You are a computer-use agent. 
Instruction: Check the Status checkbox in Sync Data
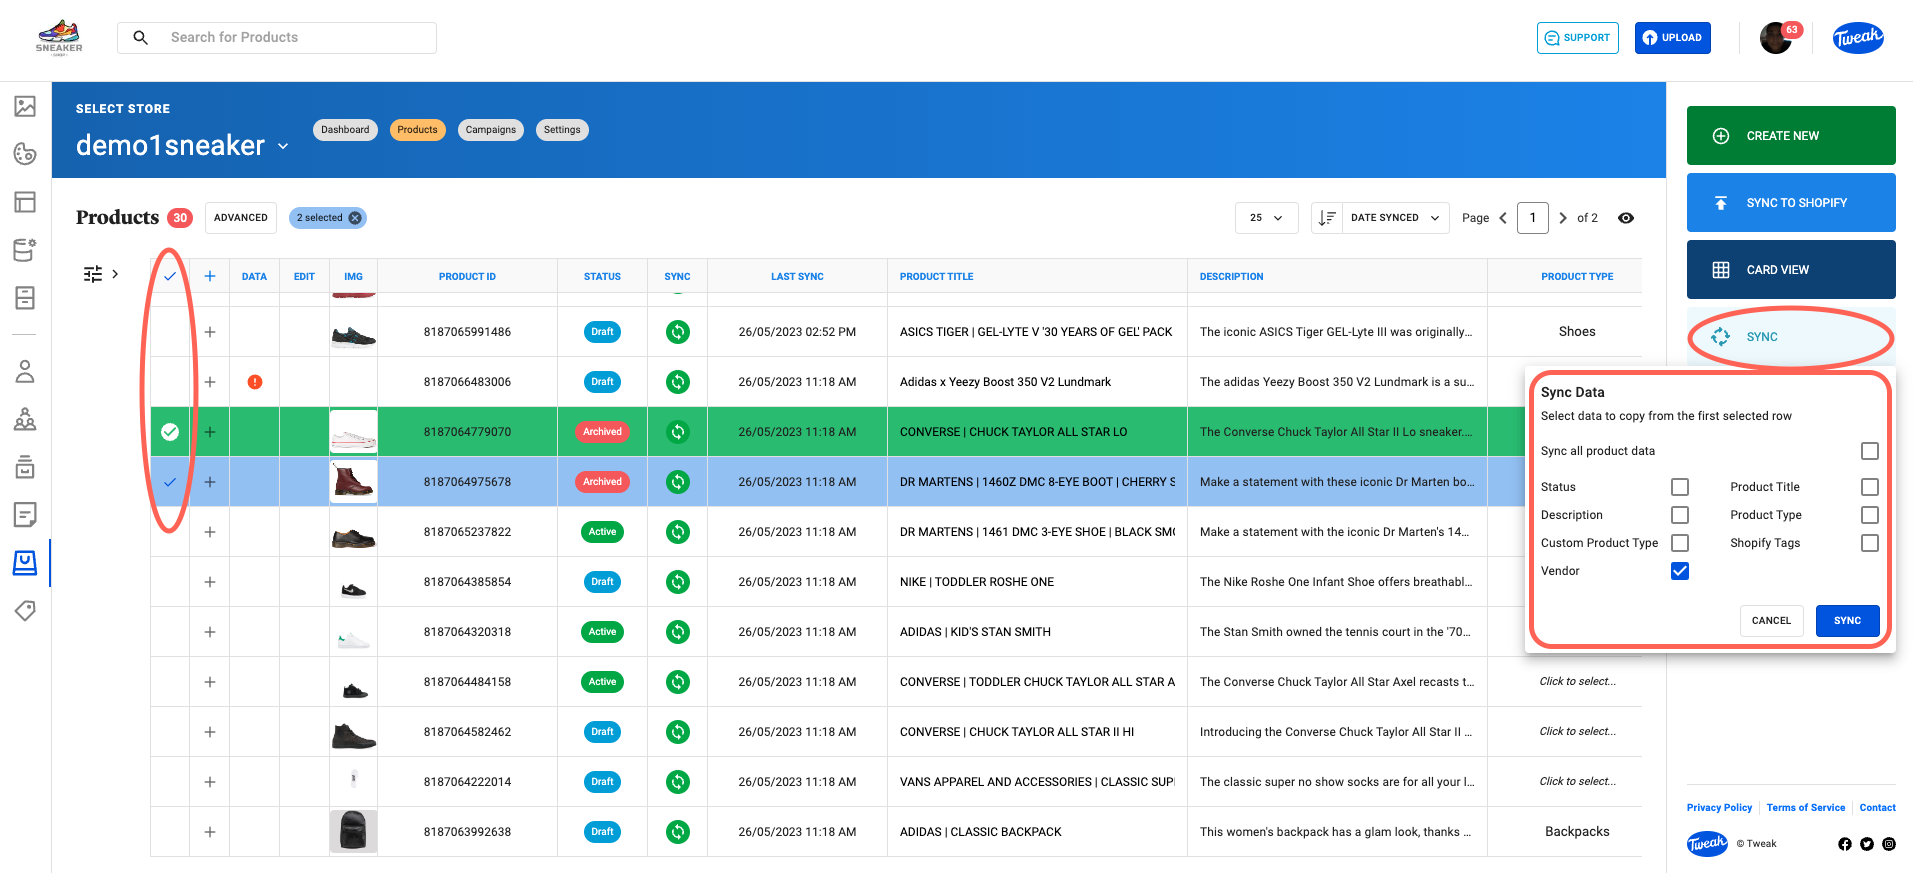click(x=1680, y=487)
